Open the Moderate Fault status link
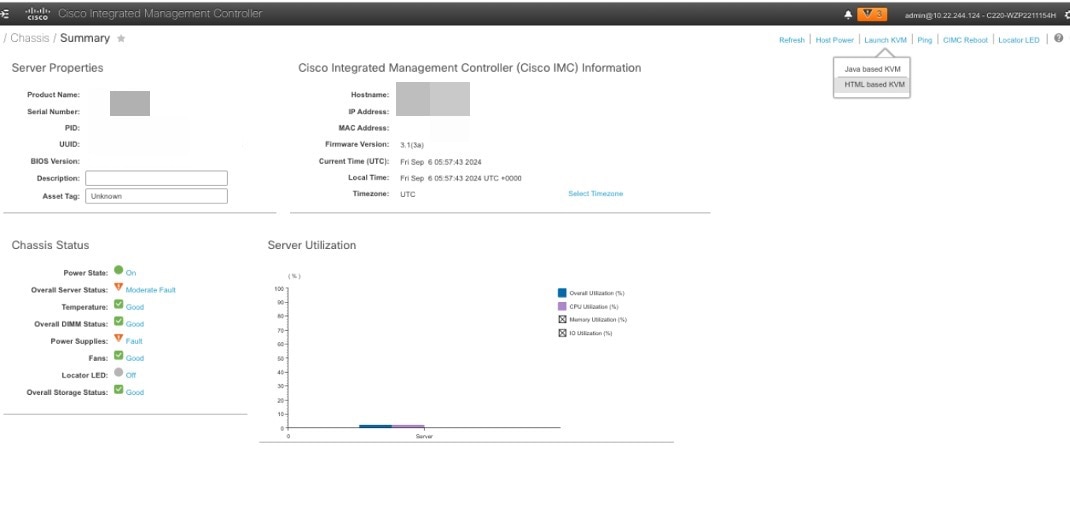The image size is (1070, 506). 150,290
